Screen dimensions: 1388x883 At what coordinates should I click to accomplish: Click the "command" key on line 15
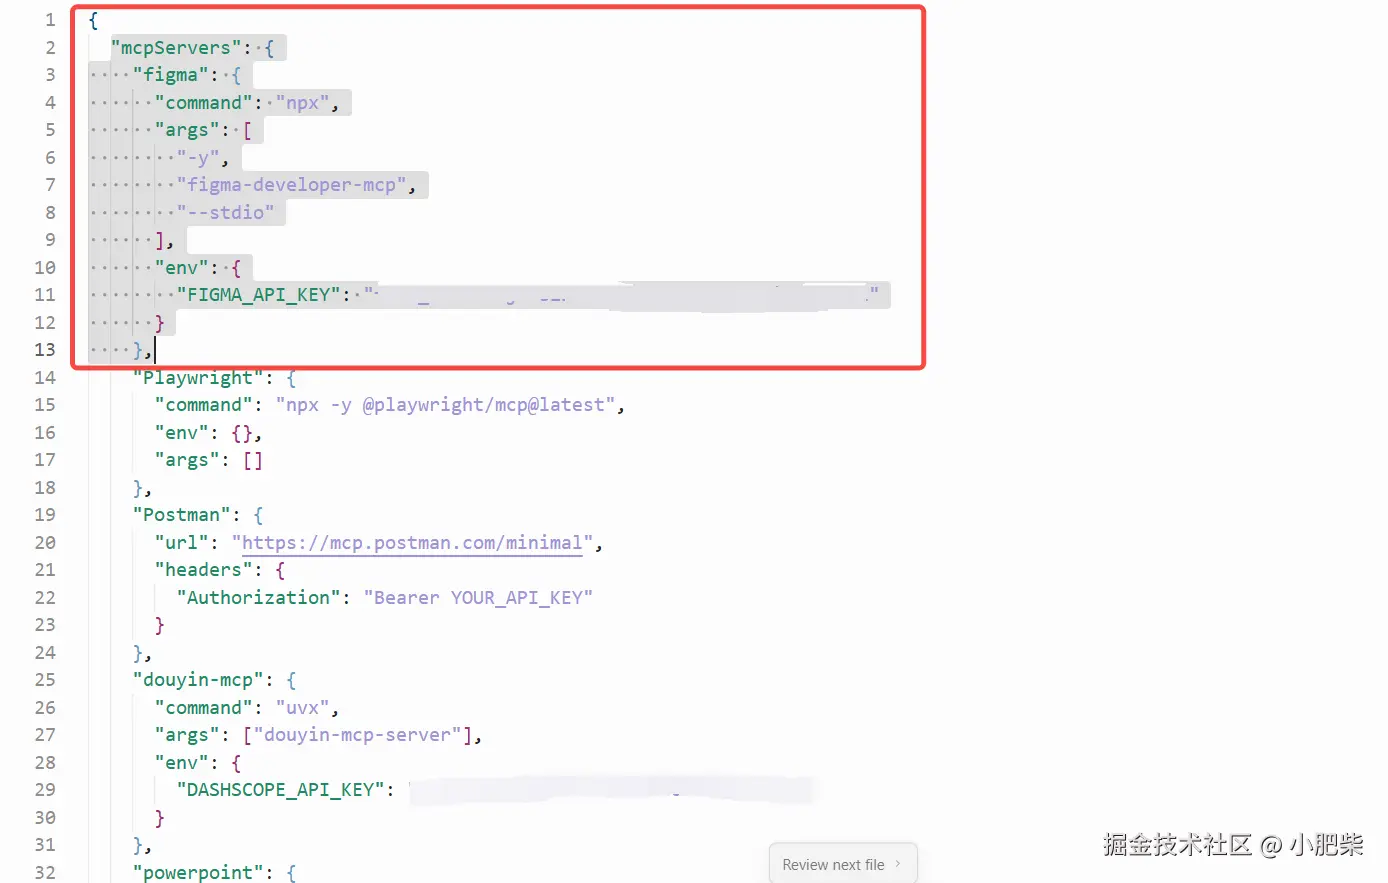(203, 405)
